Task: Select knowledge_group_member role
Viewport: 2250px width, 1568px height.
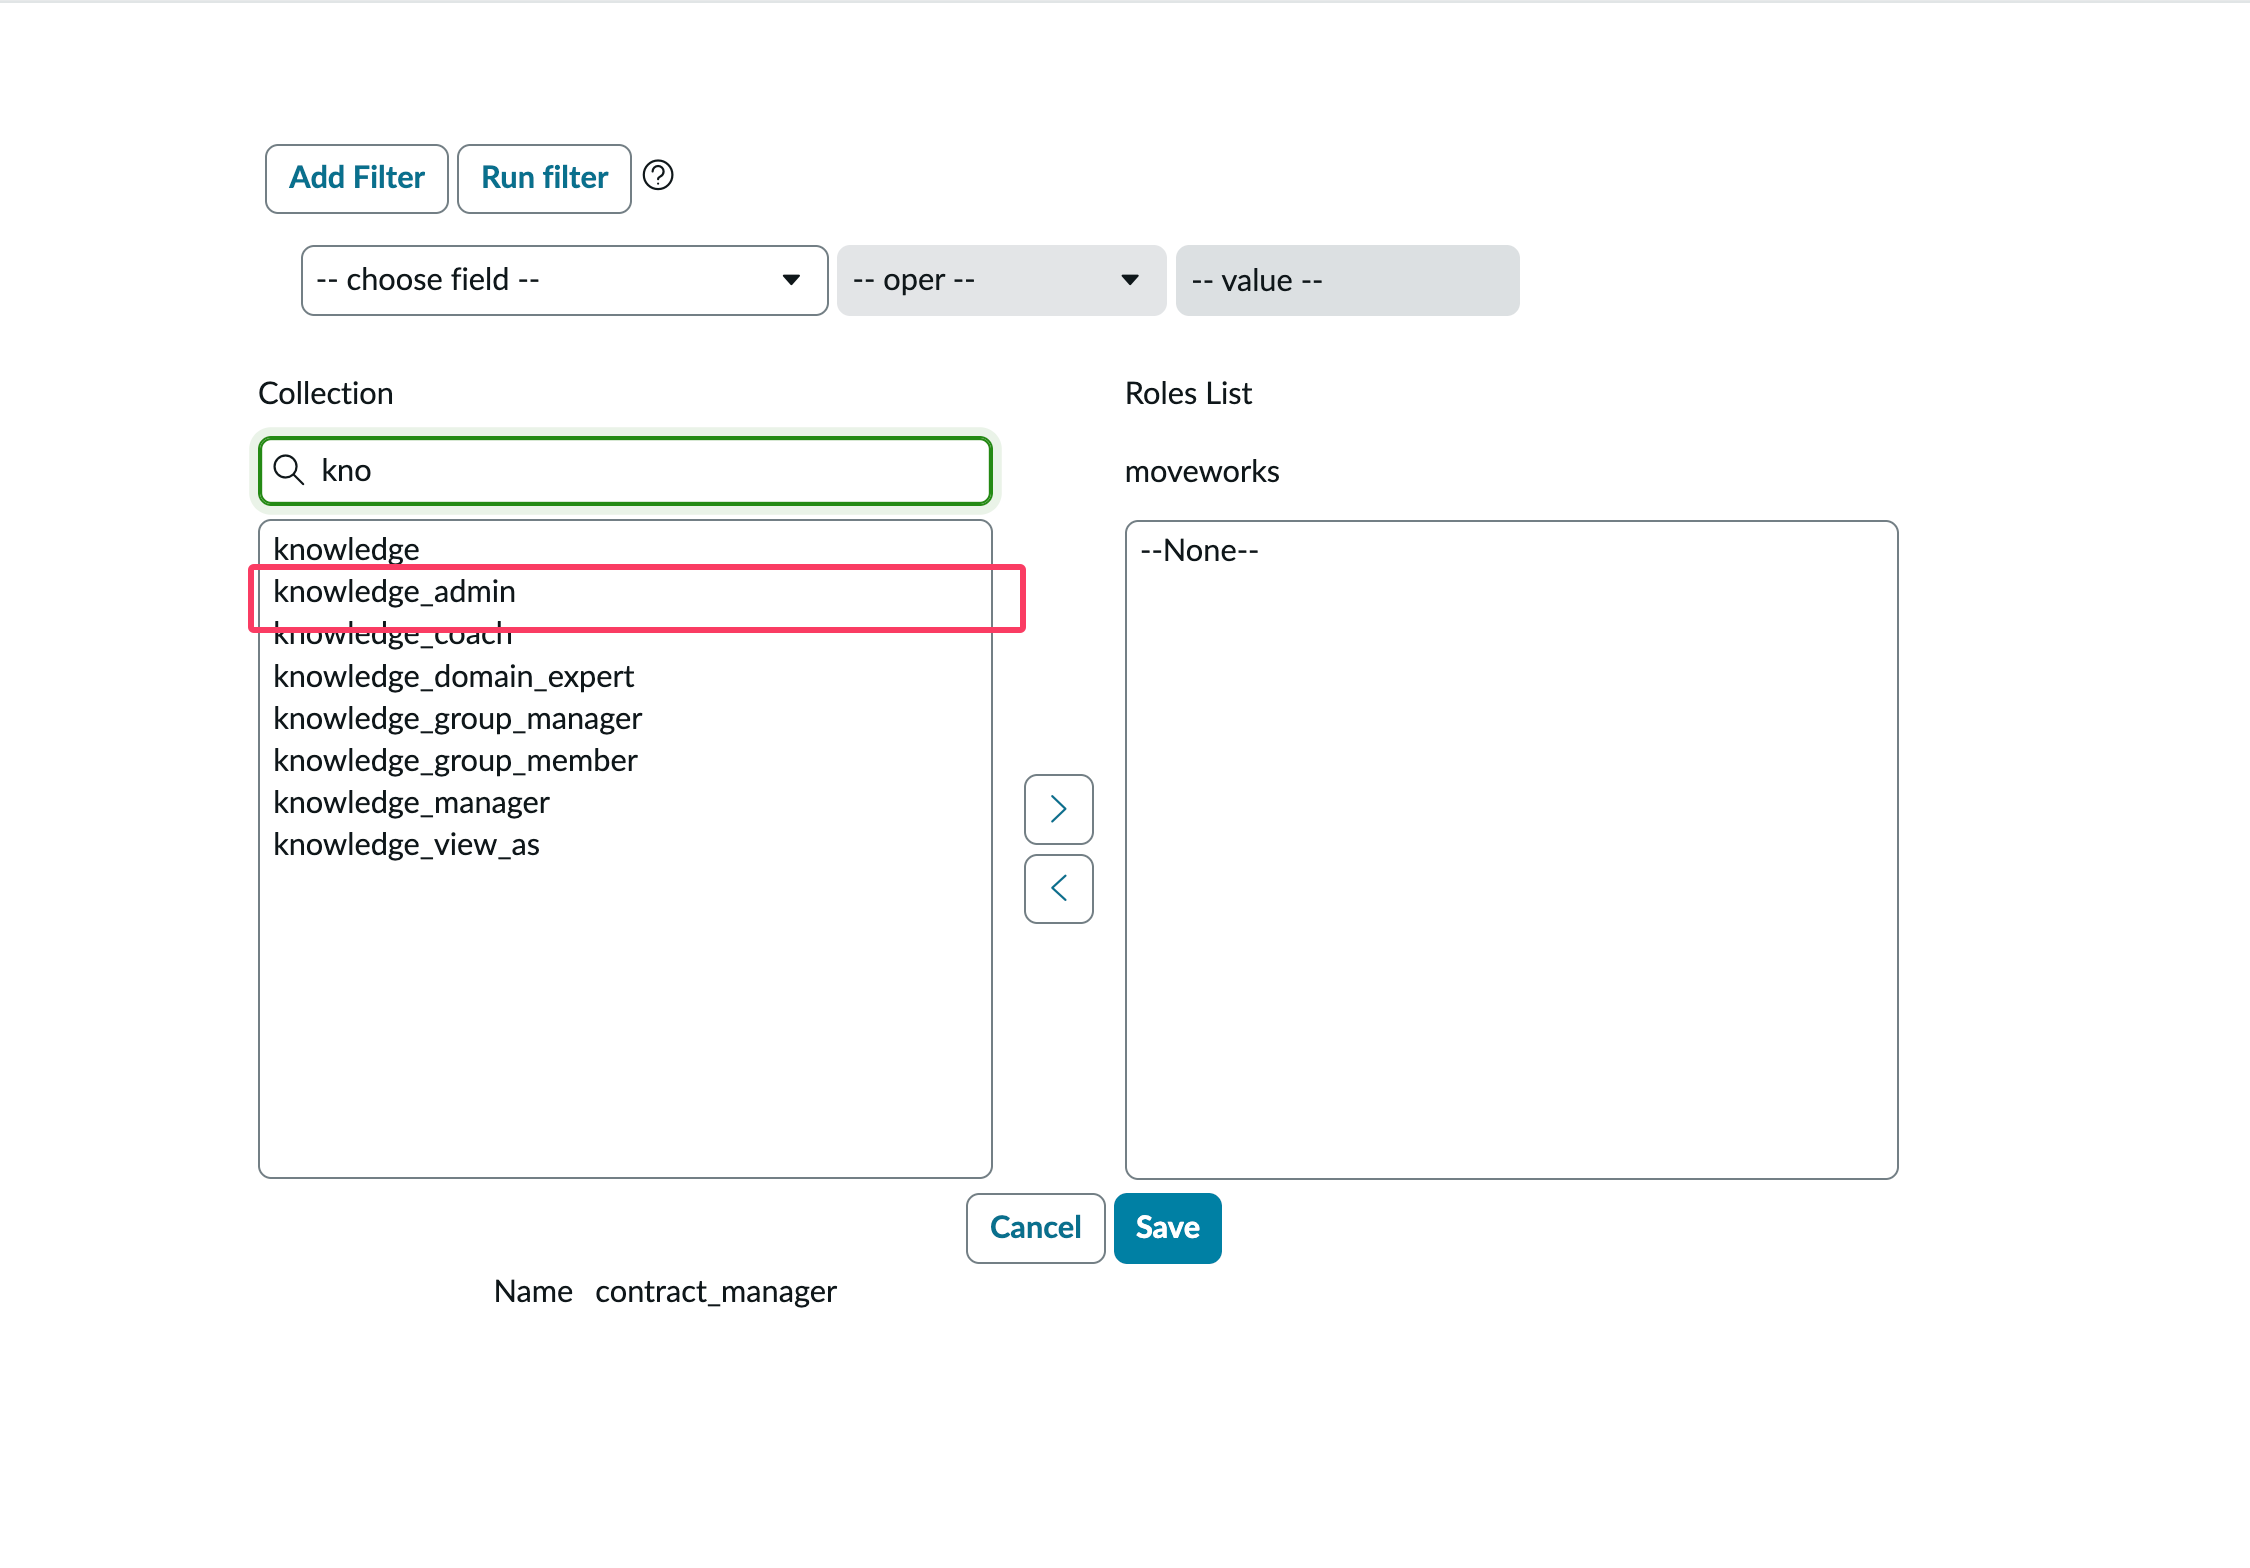Action: (x=455, y=761)
